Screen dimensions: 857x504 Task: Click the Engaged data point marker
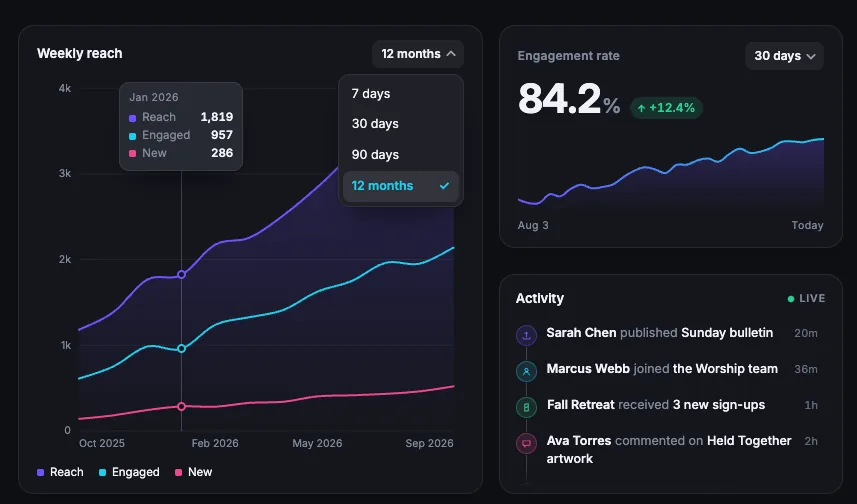[x=181, y=349]
